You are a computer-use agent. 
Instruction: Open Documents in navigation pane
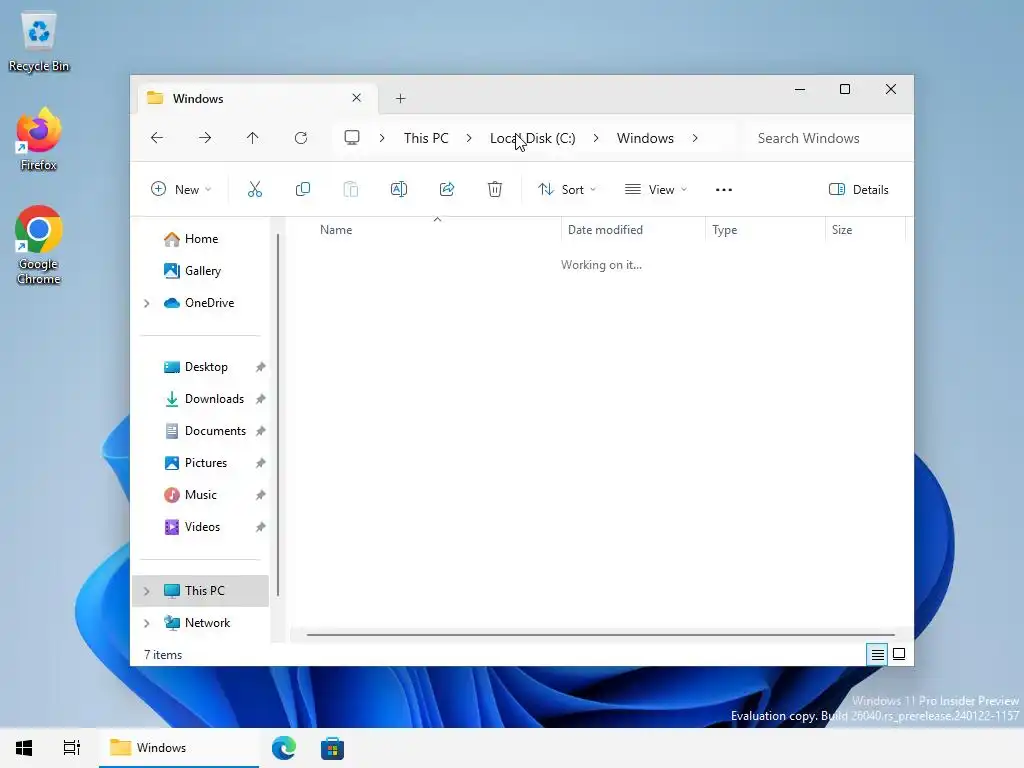pos(215,431)
